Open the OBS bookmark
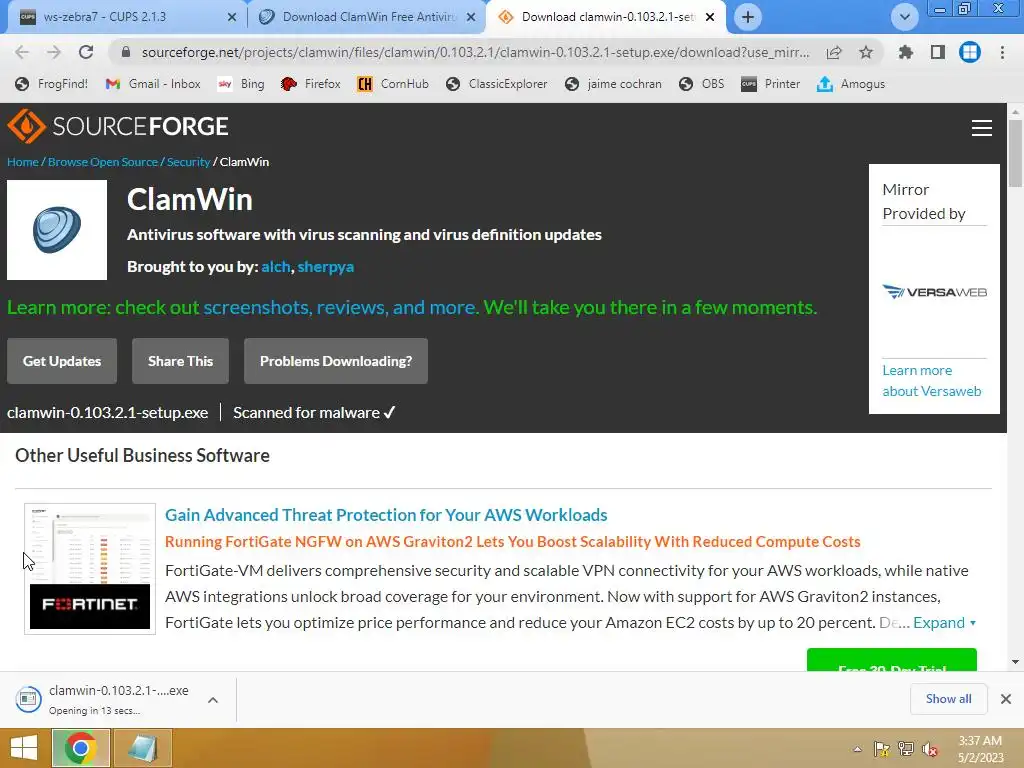1024x768 pixels. (x=702, y=84)
